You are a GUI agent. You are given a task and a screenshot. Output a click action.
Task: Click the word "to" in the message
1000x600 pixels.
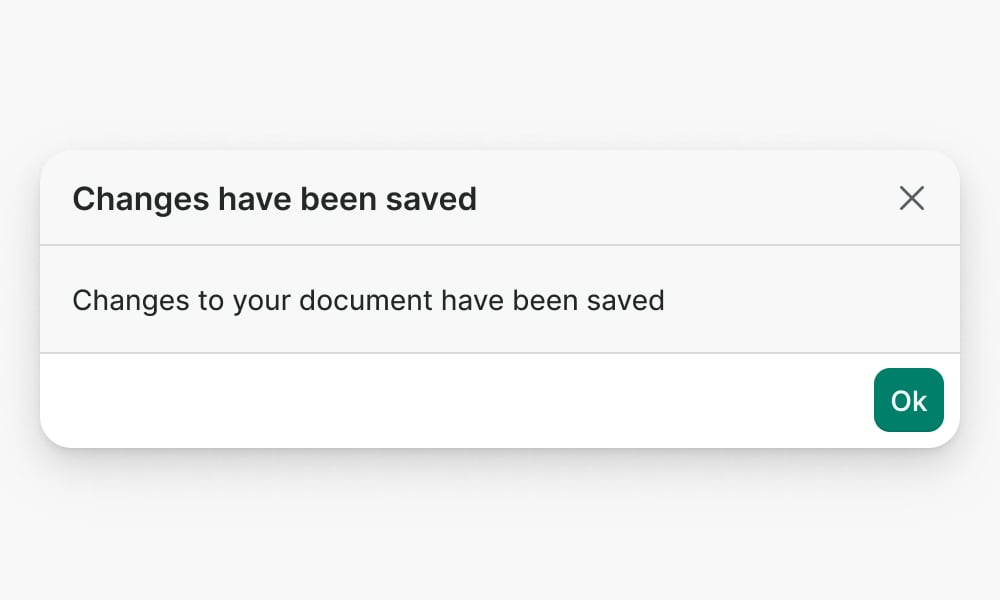tap(210, 300)
